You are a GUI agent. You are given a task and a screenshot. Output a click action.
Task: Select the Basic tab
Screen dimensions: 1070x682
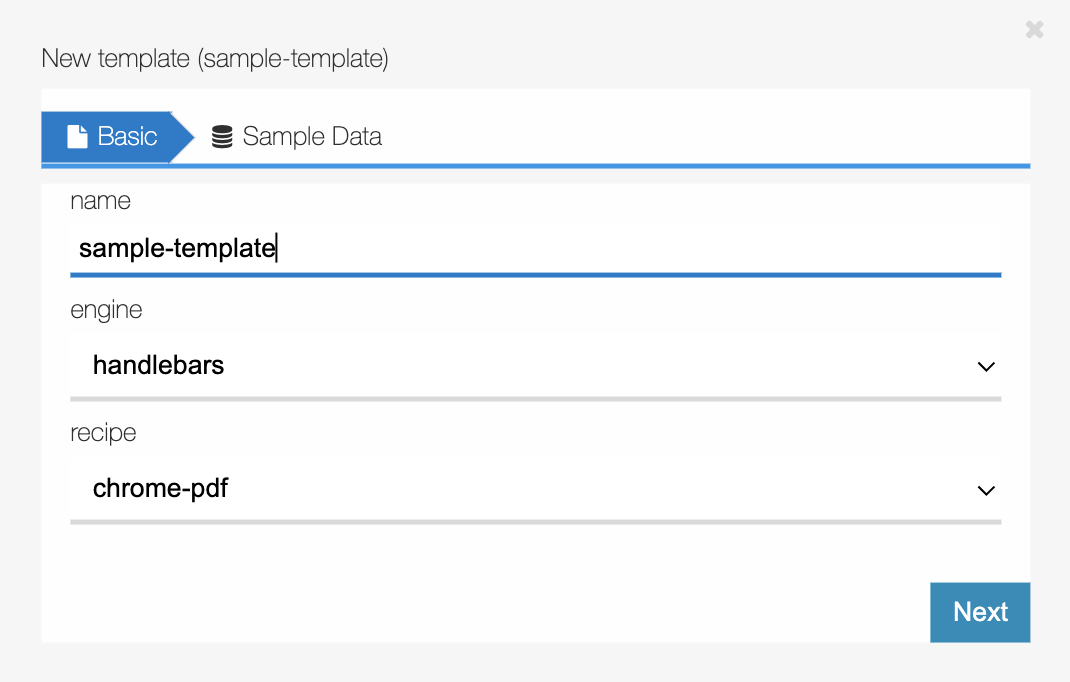(125, 135)
